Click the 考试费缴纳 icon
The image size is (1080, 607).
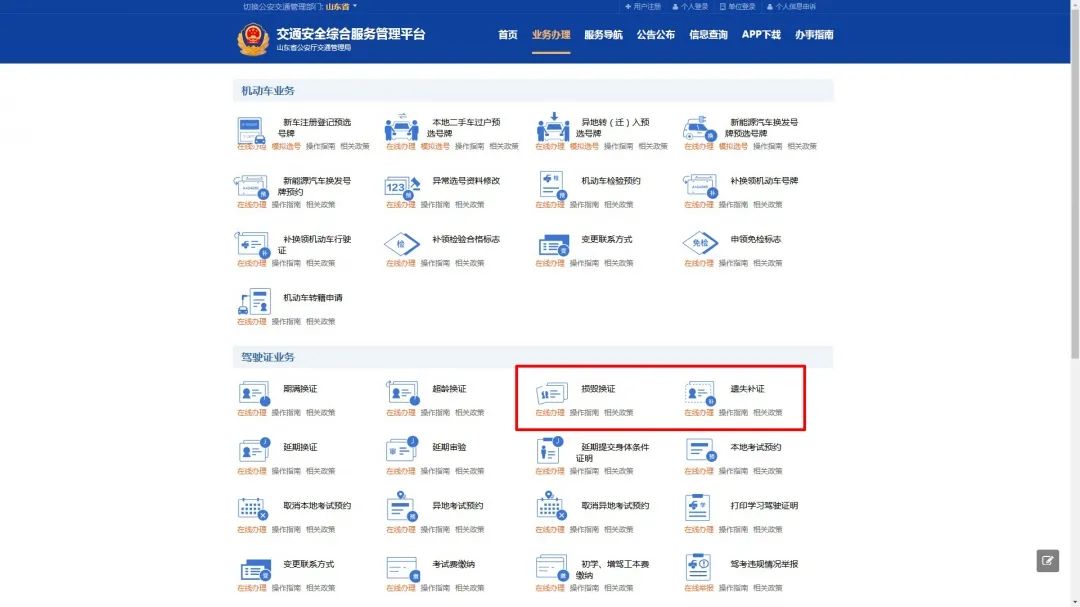(402, 570)
